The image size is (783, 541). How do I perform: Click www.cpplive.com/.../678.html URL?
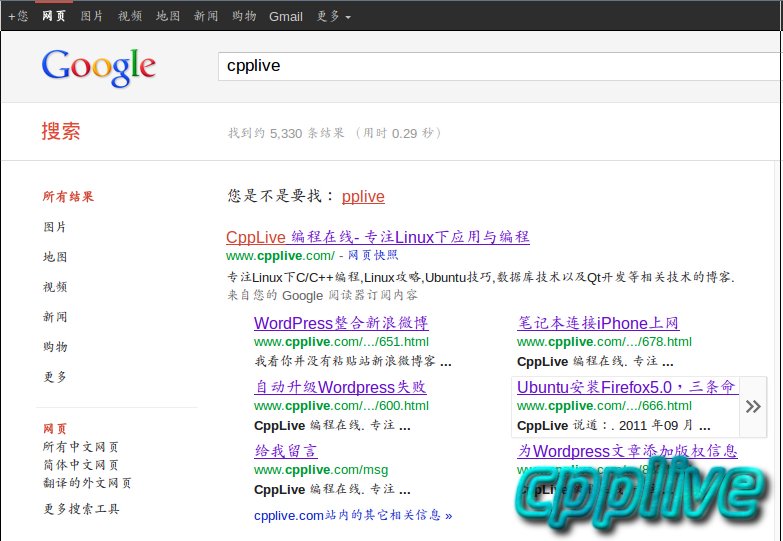pos(604,342)
